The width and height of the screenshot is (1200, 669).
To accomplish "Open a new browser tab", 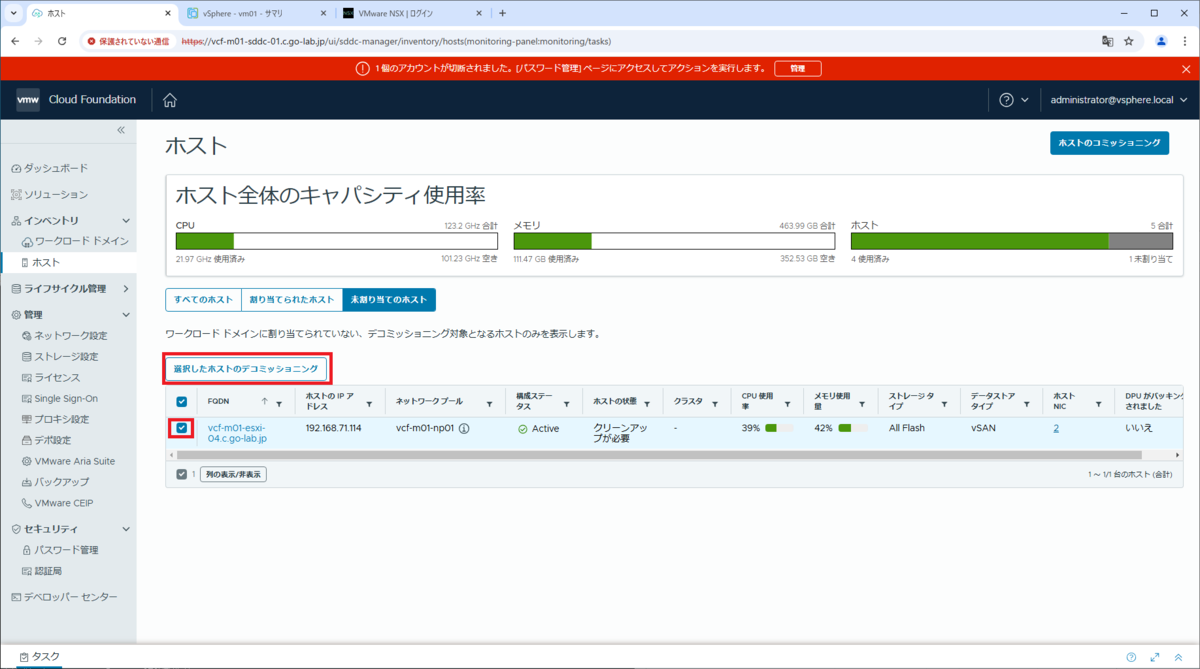I will click(502, 13).
